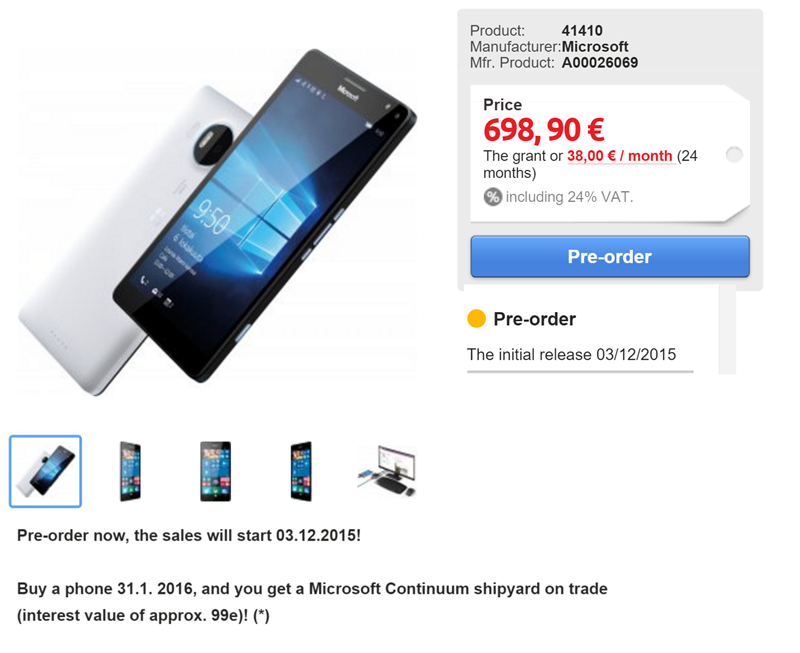Click the sales start 03.12.2015 sentence
This screenshot has width=800, height=653.
pos(189,535)
